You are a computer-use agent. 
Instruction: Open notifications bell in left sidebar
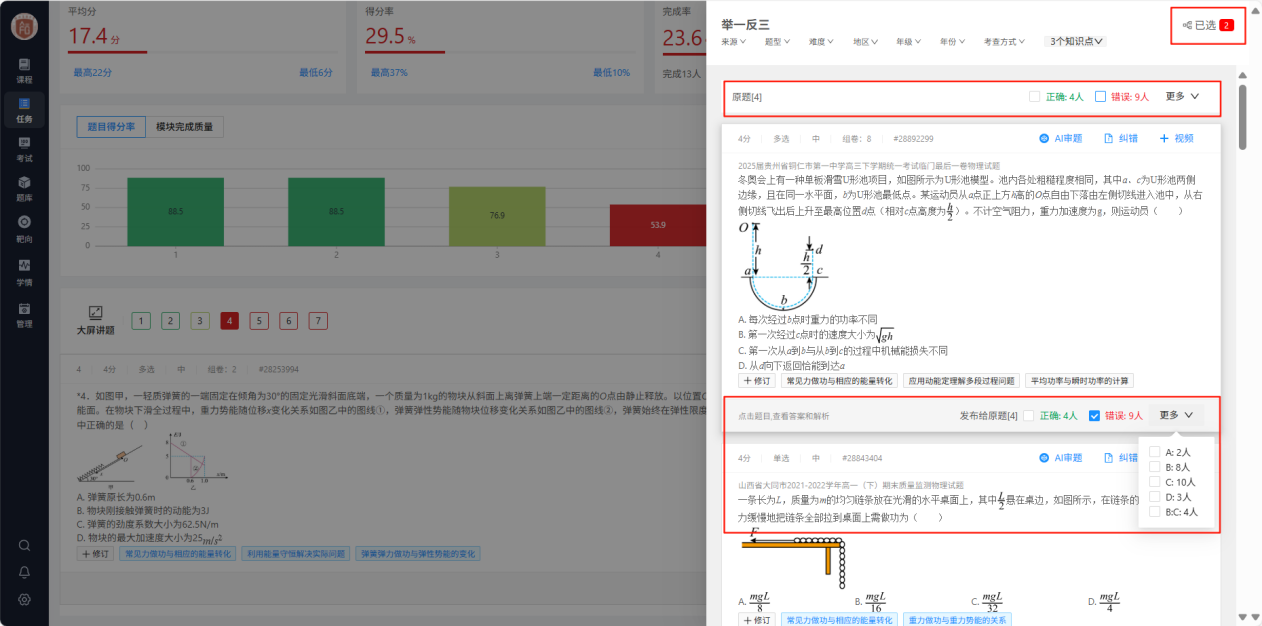click(x=24, y=572)
